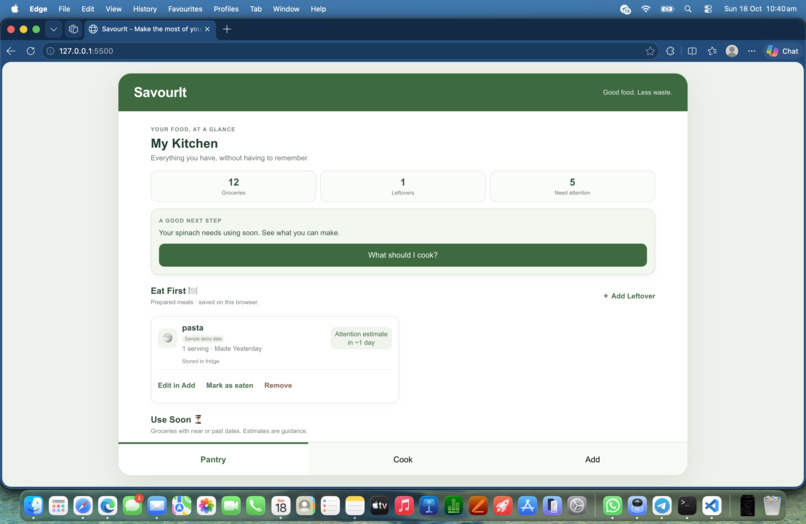Click the Attention estimate badge on pasta

pos(361,338)
